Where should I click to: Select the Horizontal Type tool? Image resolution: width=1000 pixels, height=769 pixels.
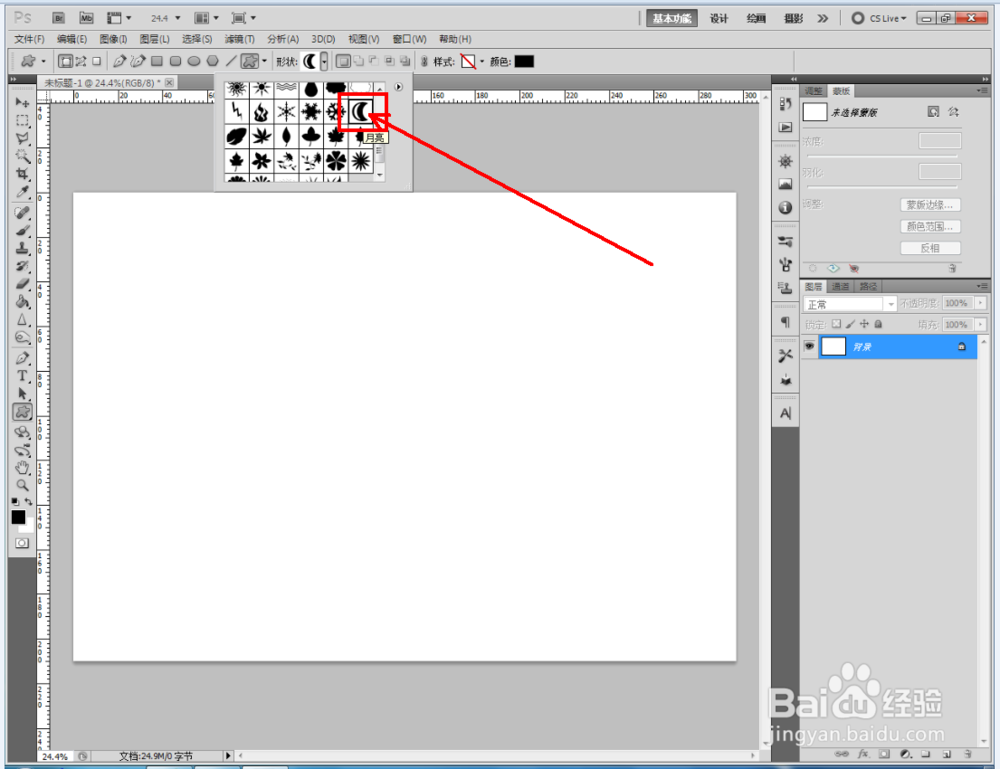point(22,376)
